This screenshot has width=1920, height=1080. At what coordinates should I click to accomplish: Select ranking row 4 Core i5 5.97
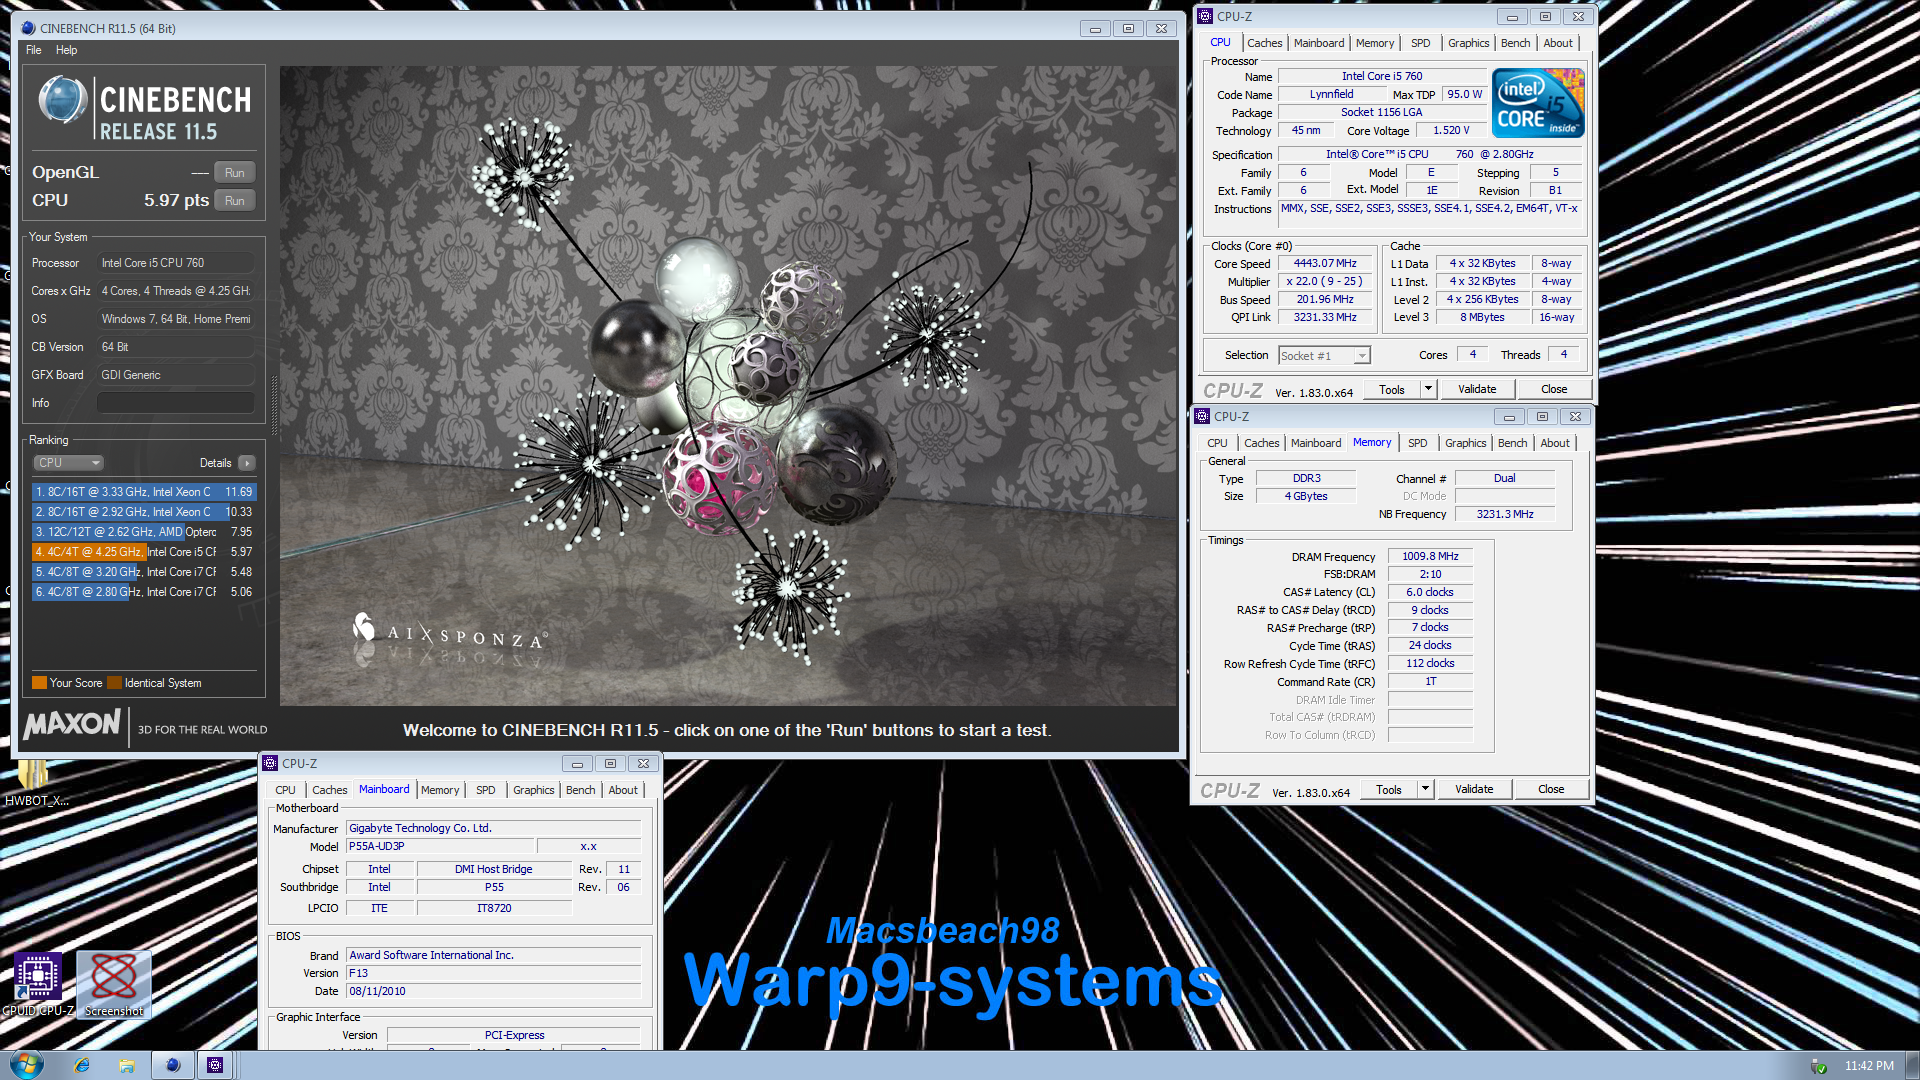[x=144, y=552]
